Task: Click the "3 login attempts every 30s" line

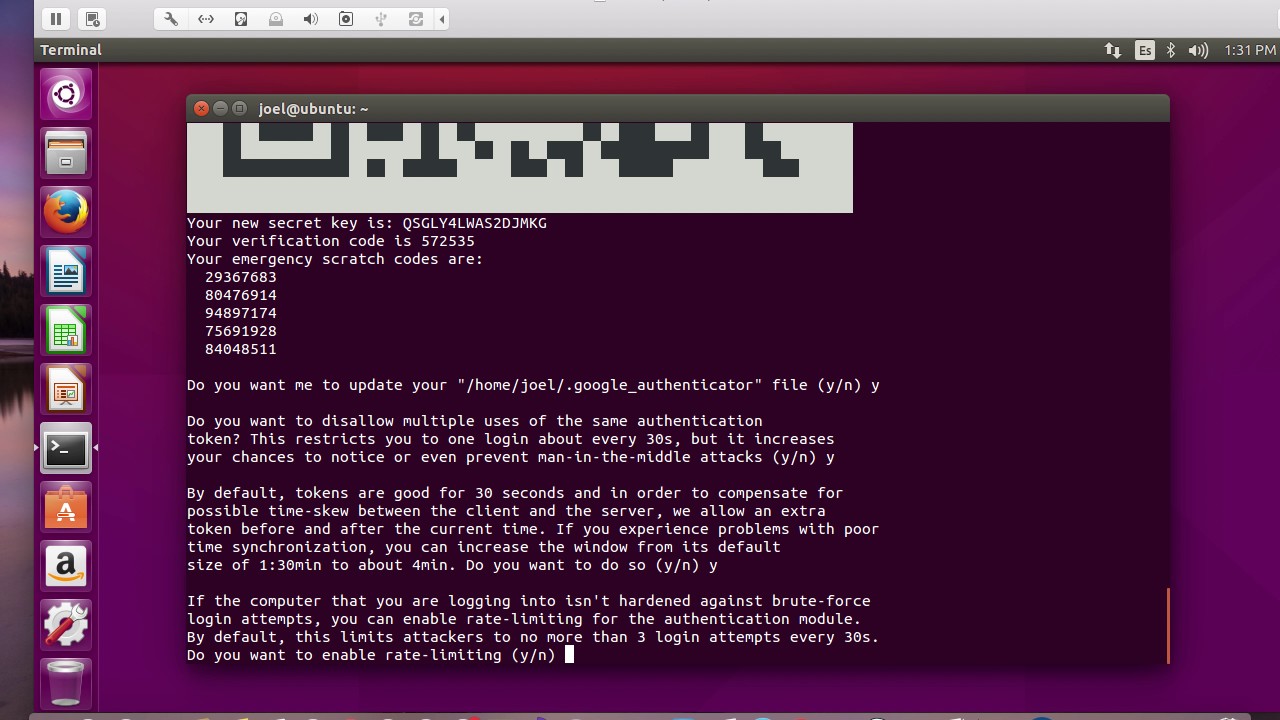Action: click(x=533, y=637)
